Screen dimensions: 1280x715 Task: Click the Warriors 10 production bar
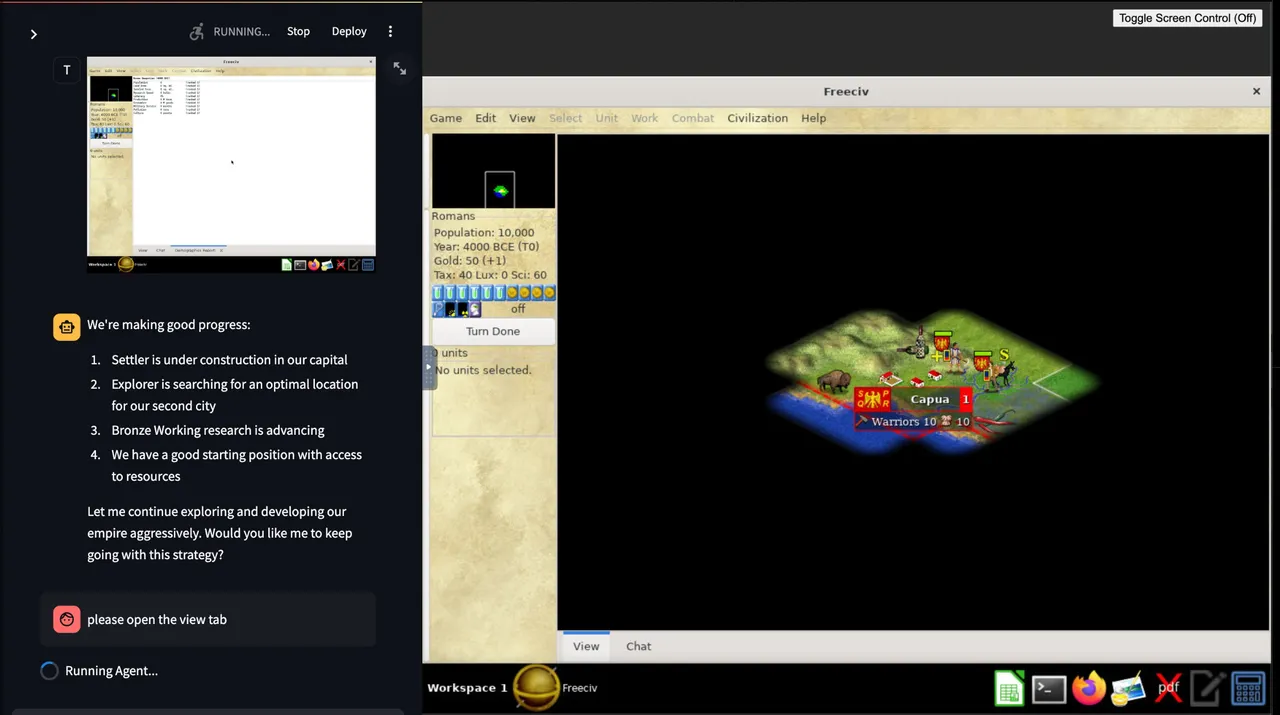pos(912,422)
